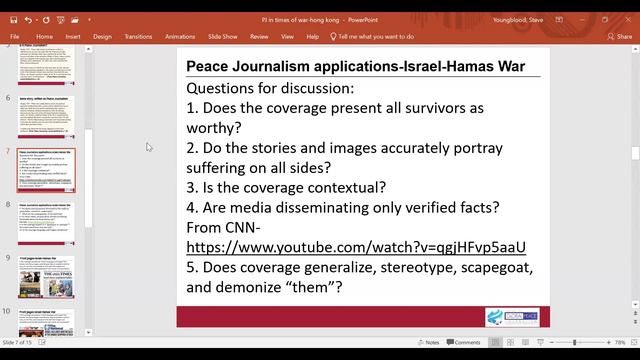Click the main slide area vertical scrollbar handle
Screen dimensions: 640x360
pos(635,153)
